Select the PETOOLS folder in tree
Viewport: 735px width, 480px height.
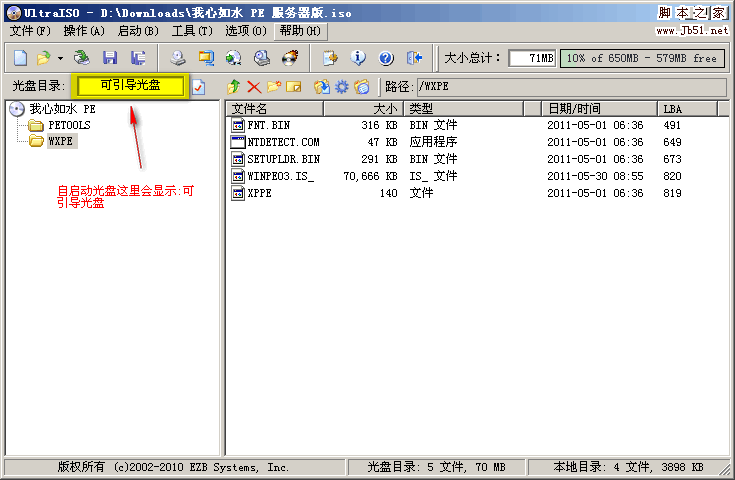click(x=69, y=125)
